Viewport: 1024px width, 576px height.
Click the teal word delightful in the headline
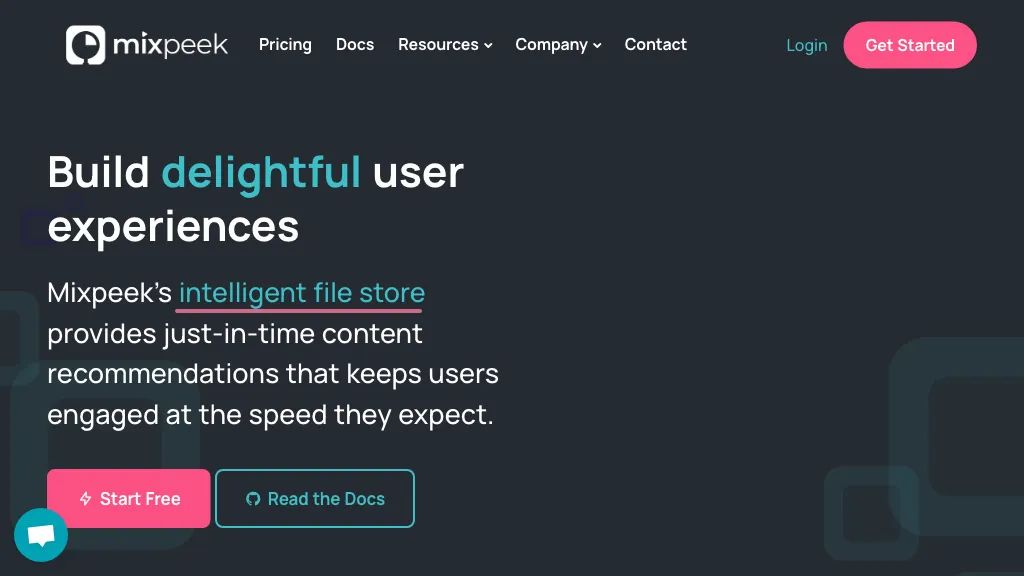(261, 172)
